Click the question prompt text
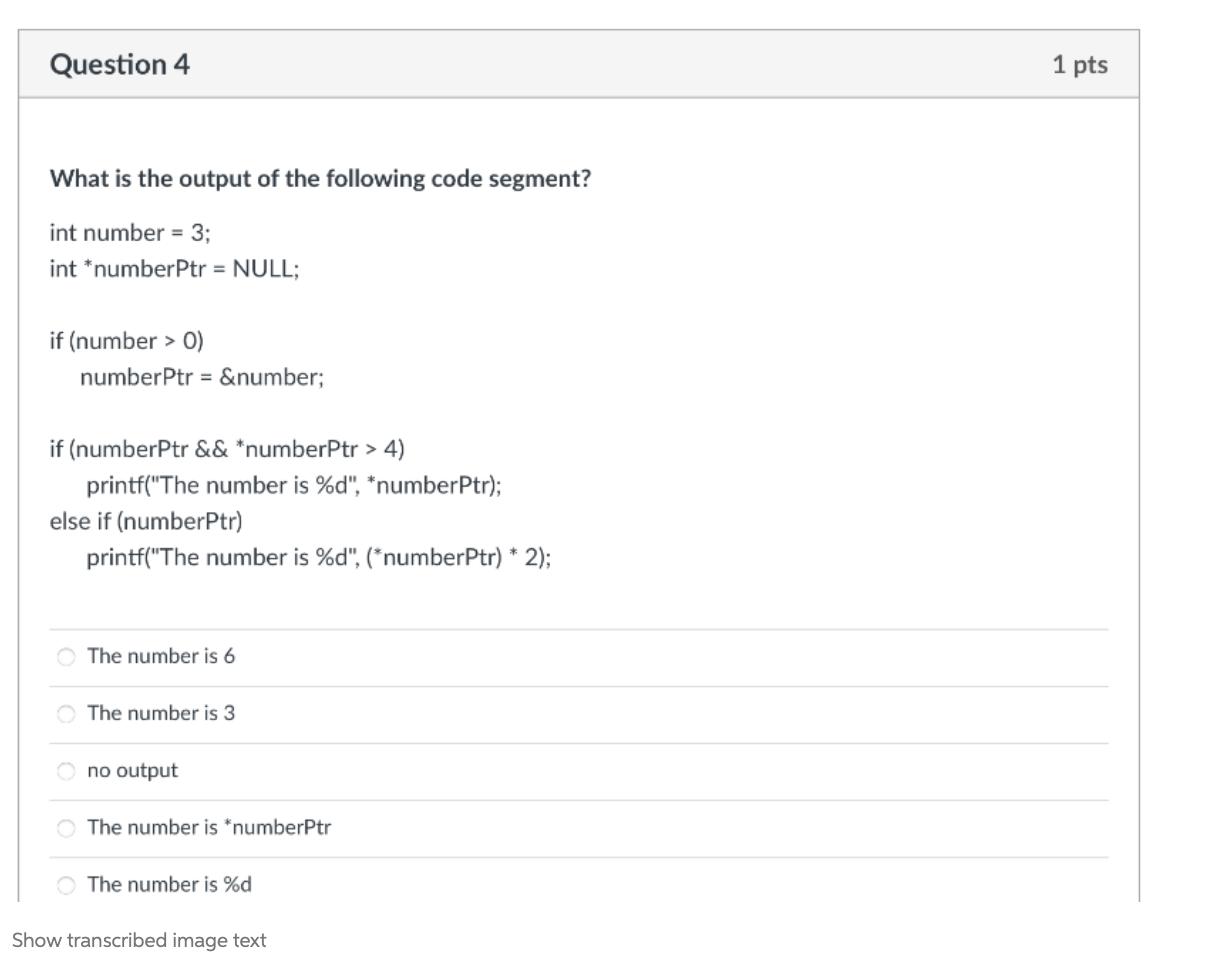This screenshot has width=1214, height=970. (321, 178)
